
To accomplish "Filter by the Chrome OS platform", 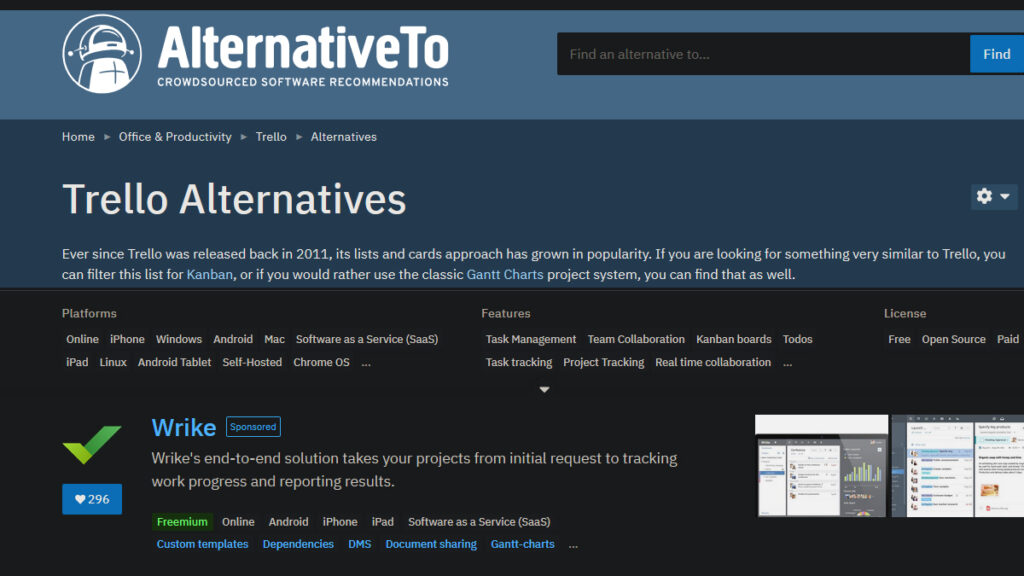I will point(321,362).
